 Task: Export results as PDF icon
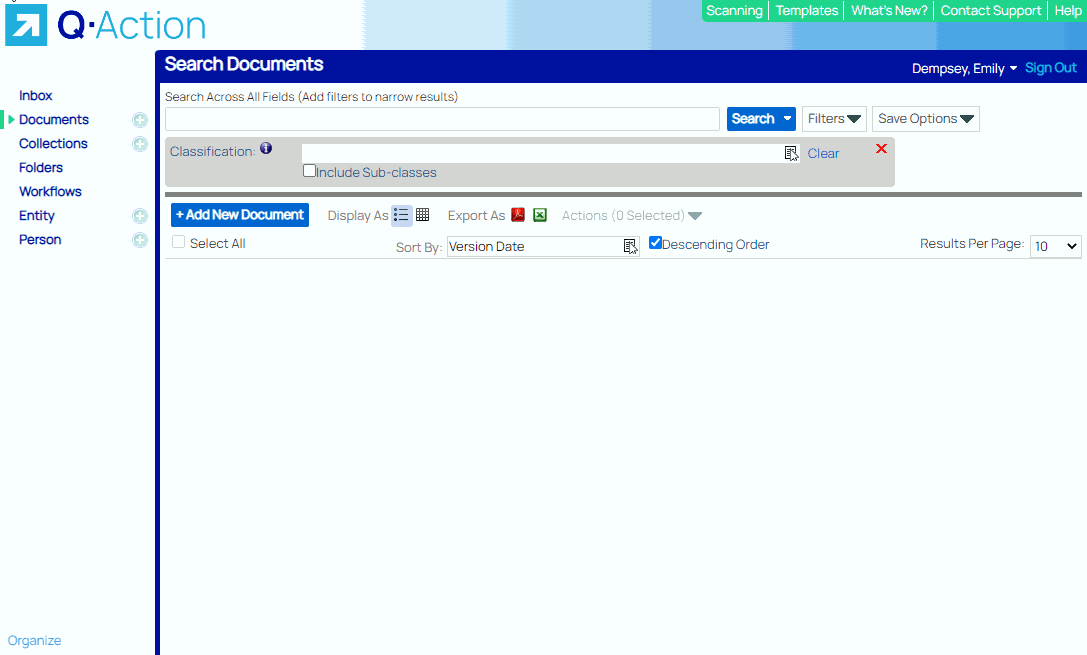pos(518,215)
